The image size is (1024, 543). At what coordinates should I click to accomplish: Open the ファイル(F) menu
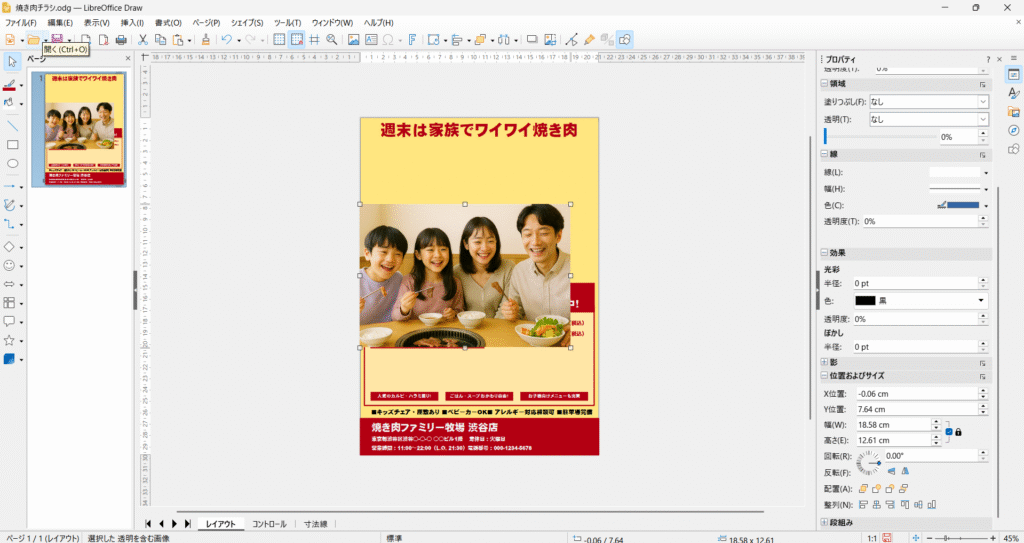point(21,23)
